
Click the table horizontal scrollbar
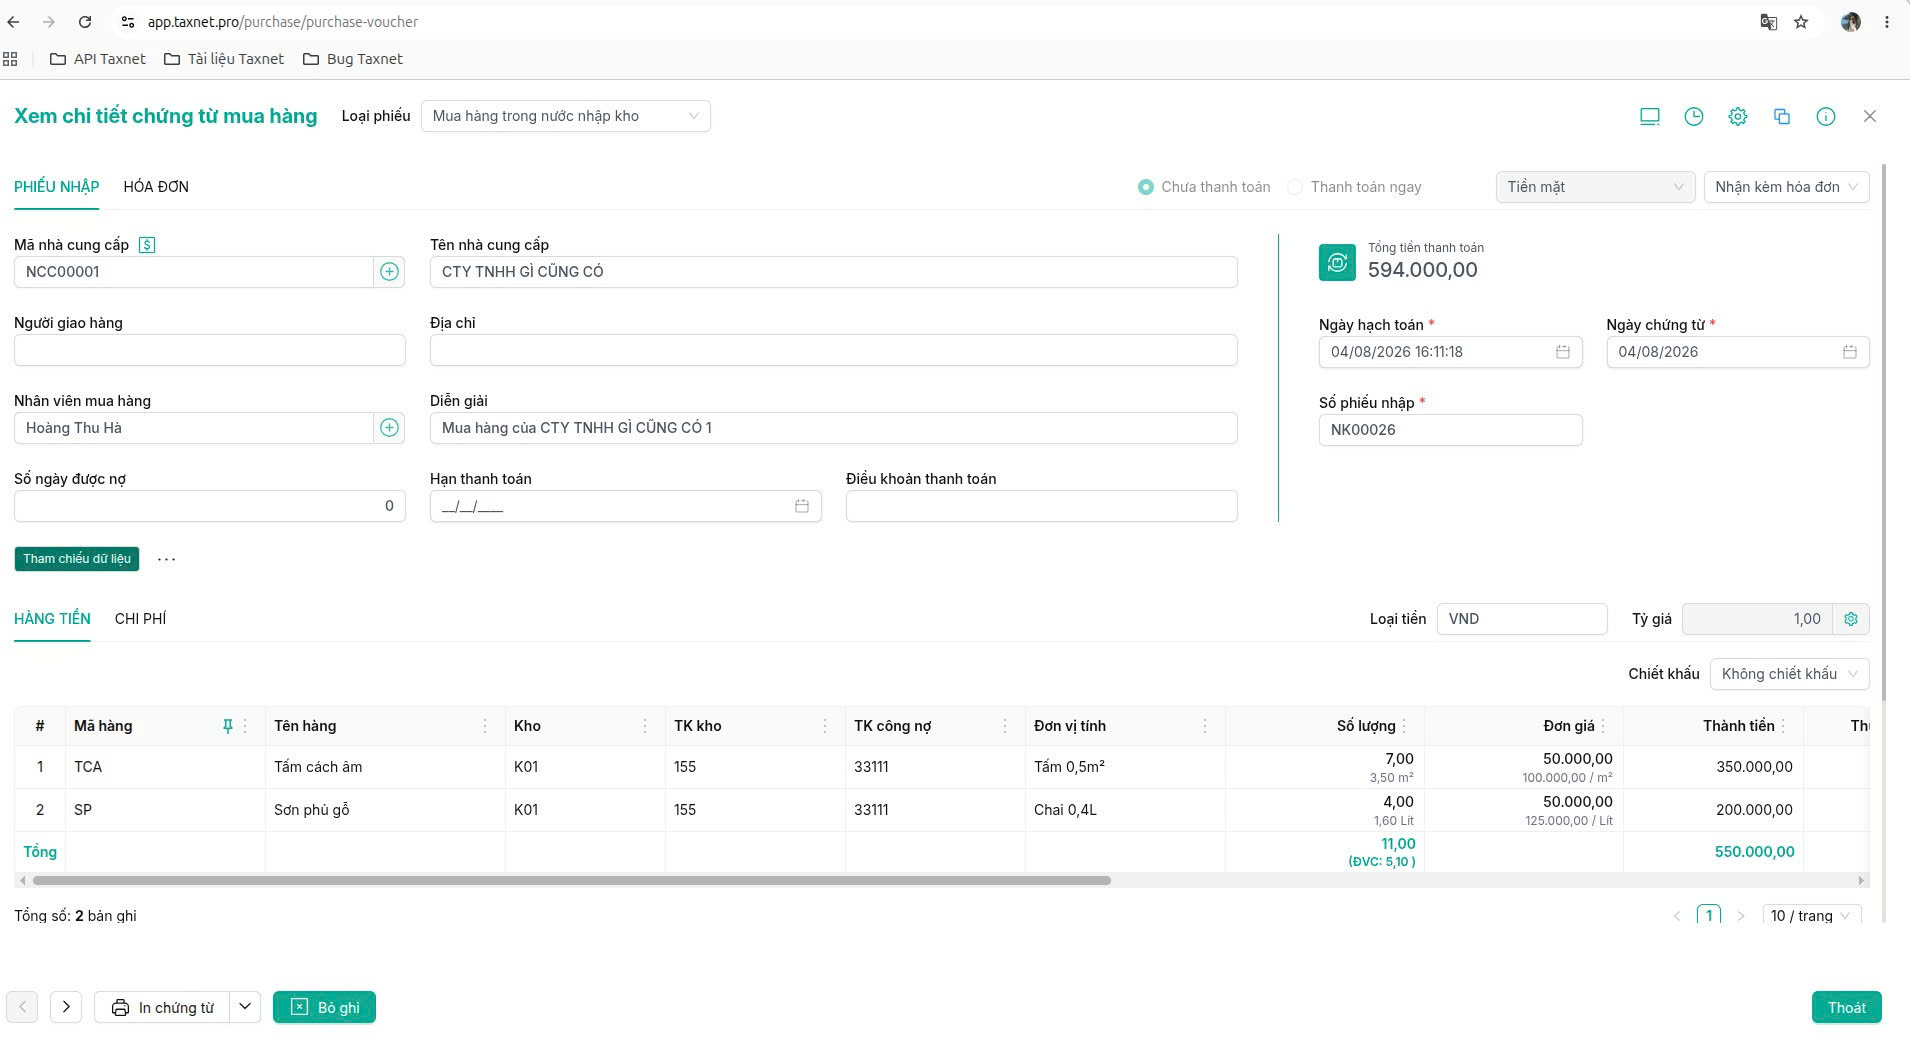(572, 881)
